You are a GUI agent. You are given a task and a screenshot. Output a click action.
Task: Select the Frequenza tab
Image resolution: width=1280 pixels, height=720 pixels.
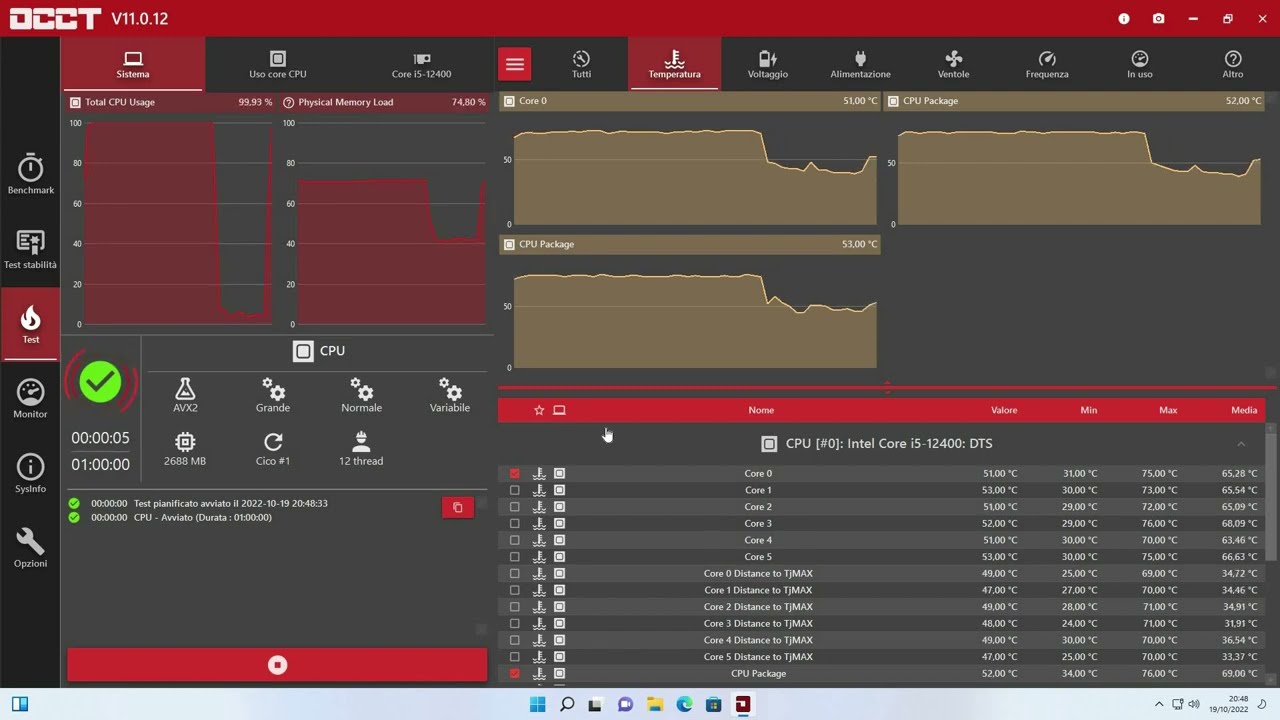pos(1047,64)
